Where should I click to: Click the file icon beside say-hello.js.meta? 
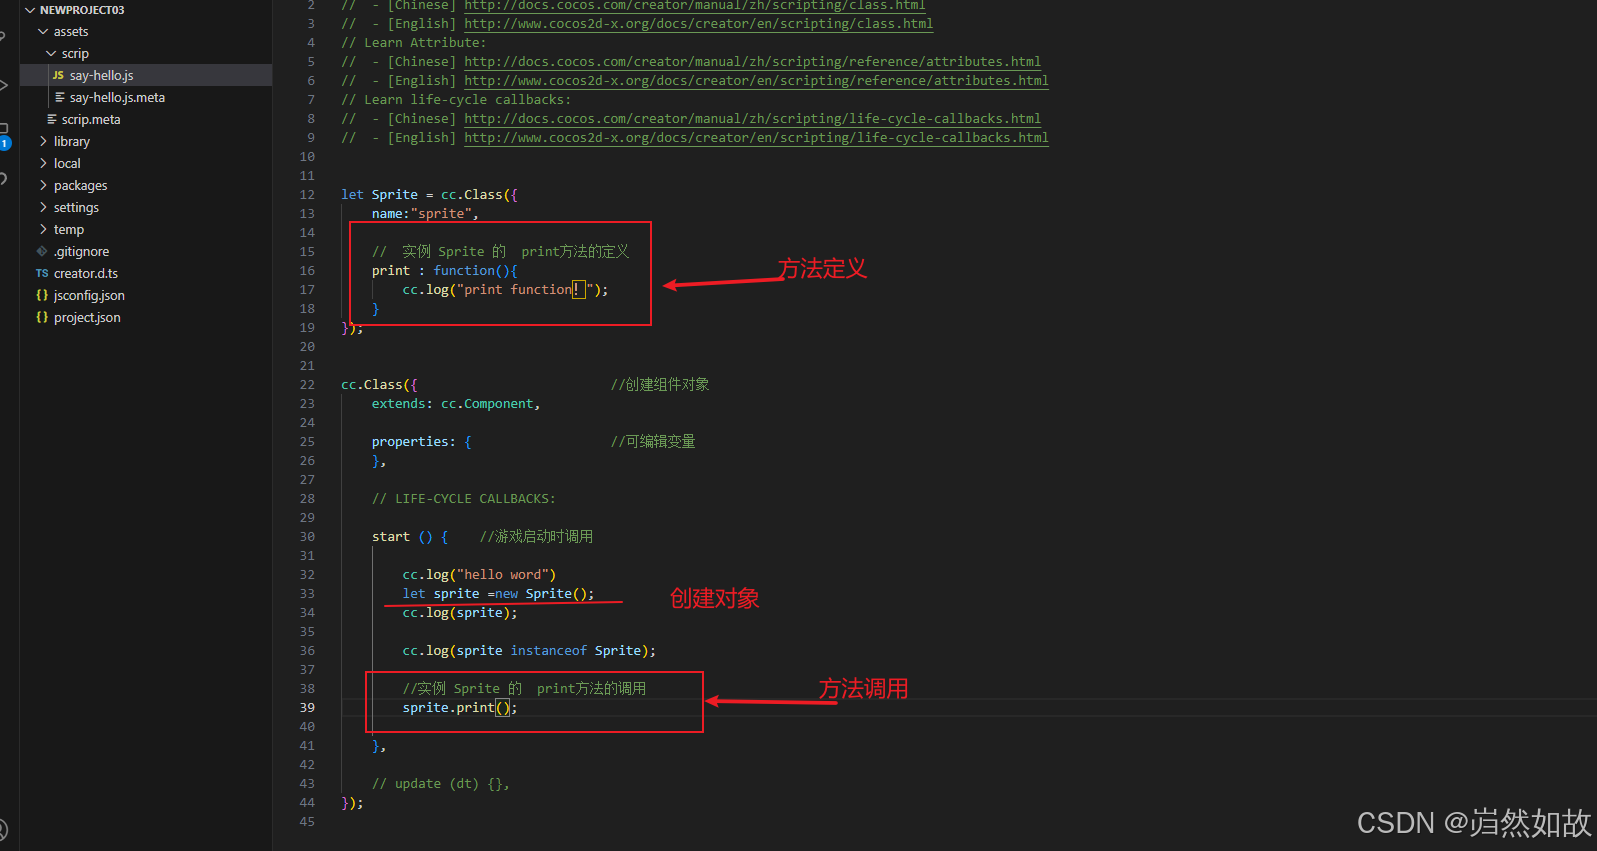coord(60,97)
